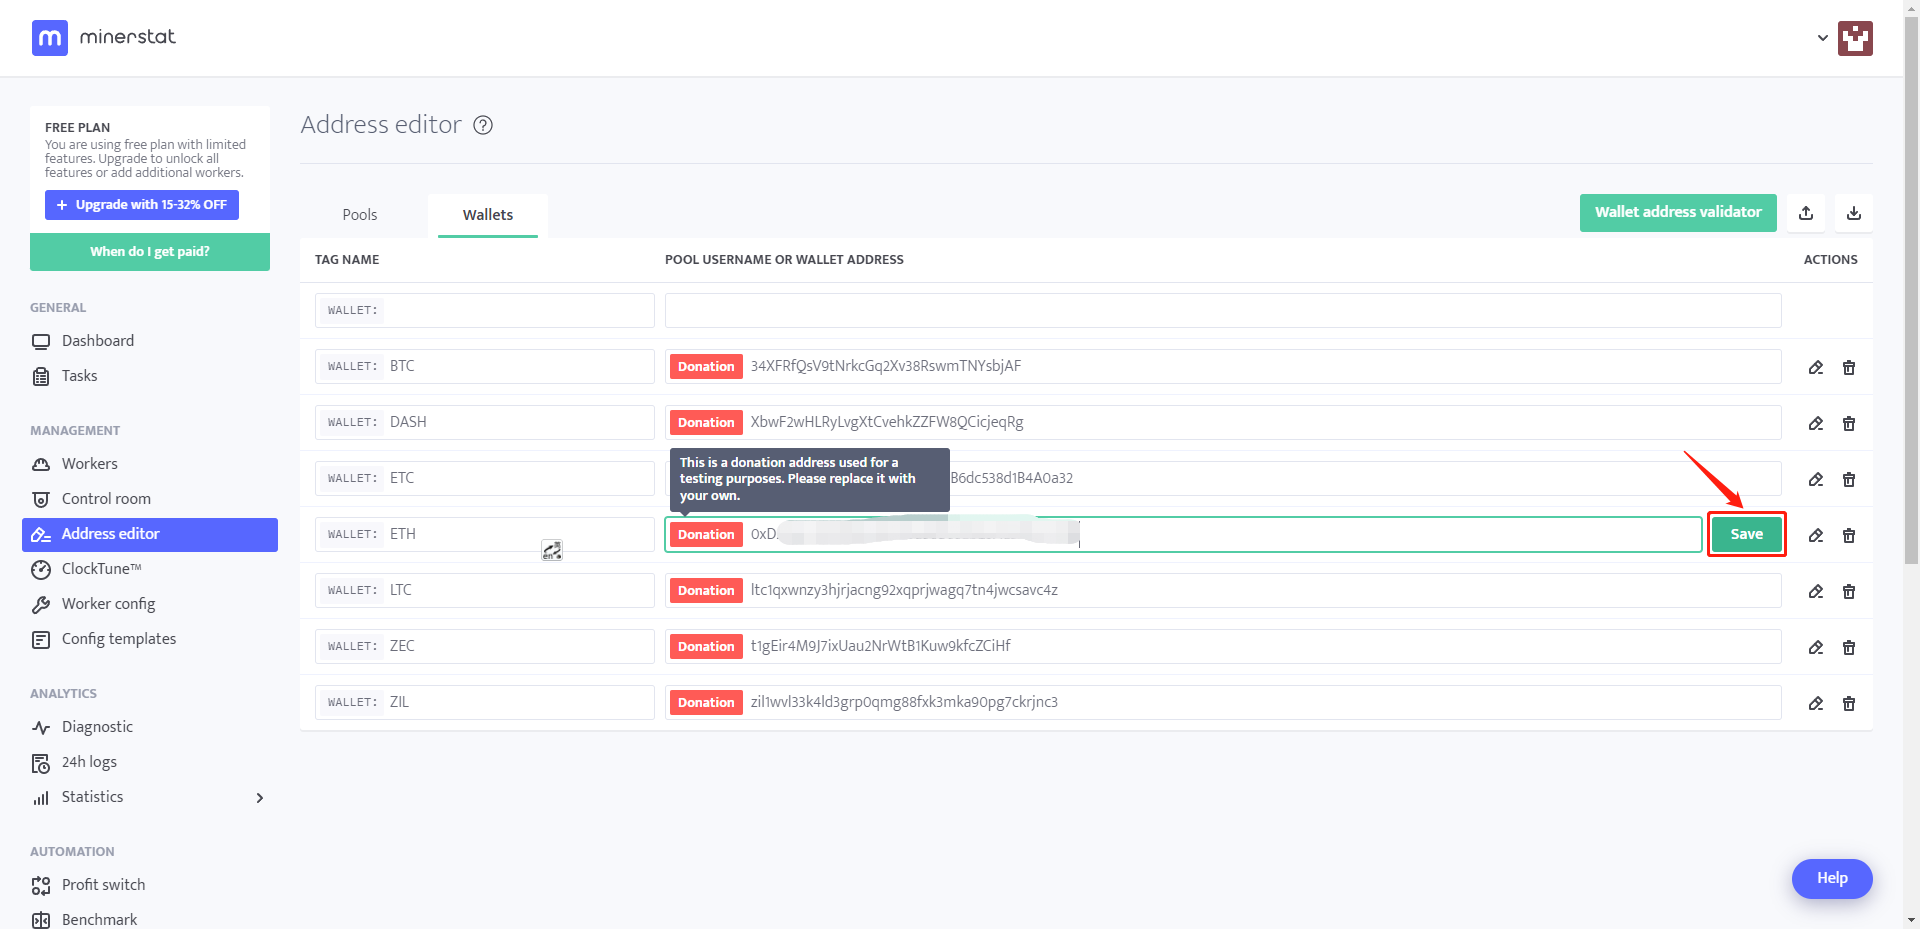Click the translate icon near ETH tag
The width and height of the screenshot is (1920, 929).
coord(552,550)
